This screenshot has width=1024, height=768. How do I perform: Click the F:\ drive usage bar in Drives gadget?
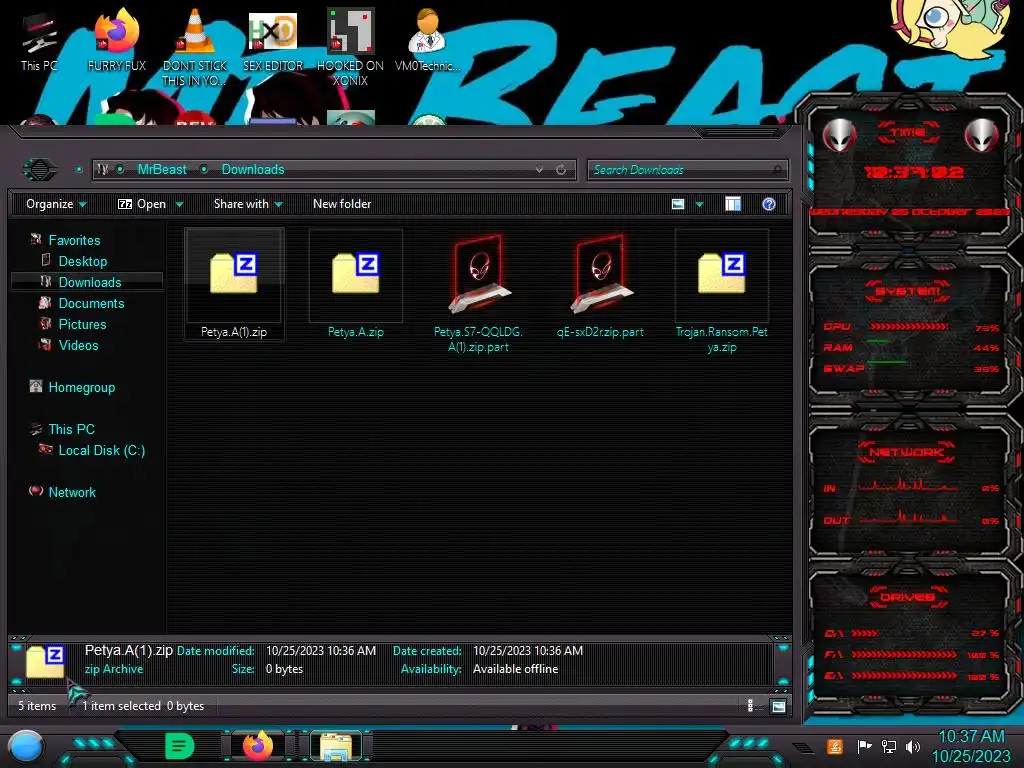(x=904, y=654)
